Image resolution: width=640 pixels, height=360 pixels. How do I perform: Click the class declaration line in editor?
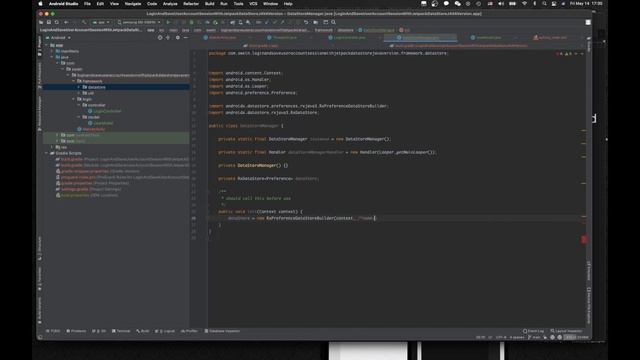point(246,126)
